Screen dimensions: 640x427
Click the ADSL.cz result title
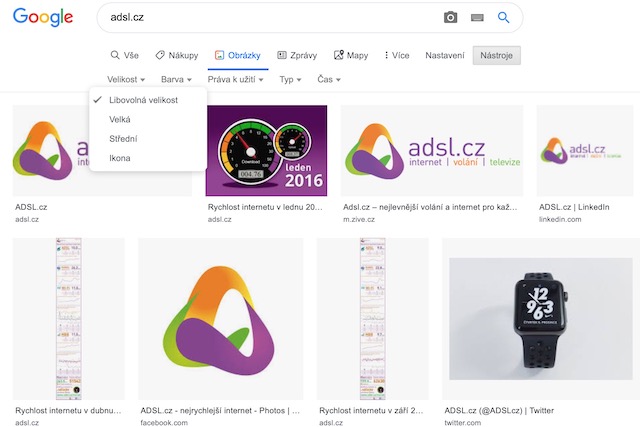pos(31,207)
